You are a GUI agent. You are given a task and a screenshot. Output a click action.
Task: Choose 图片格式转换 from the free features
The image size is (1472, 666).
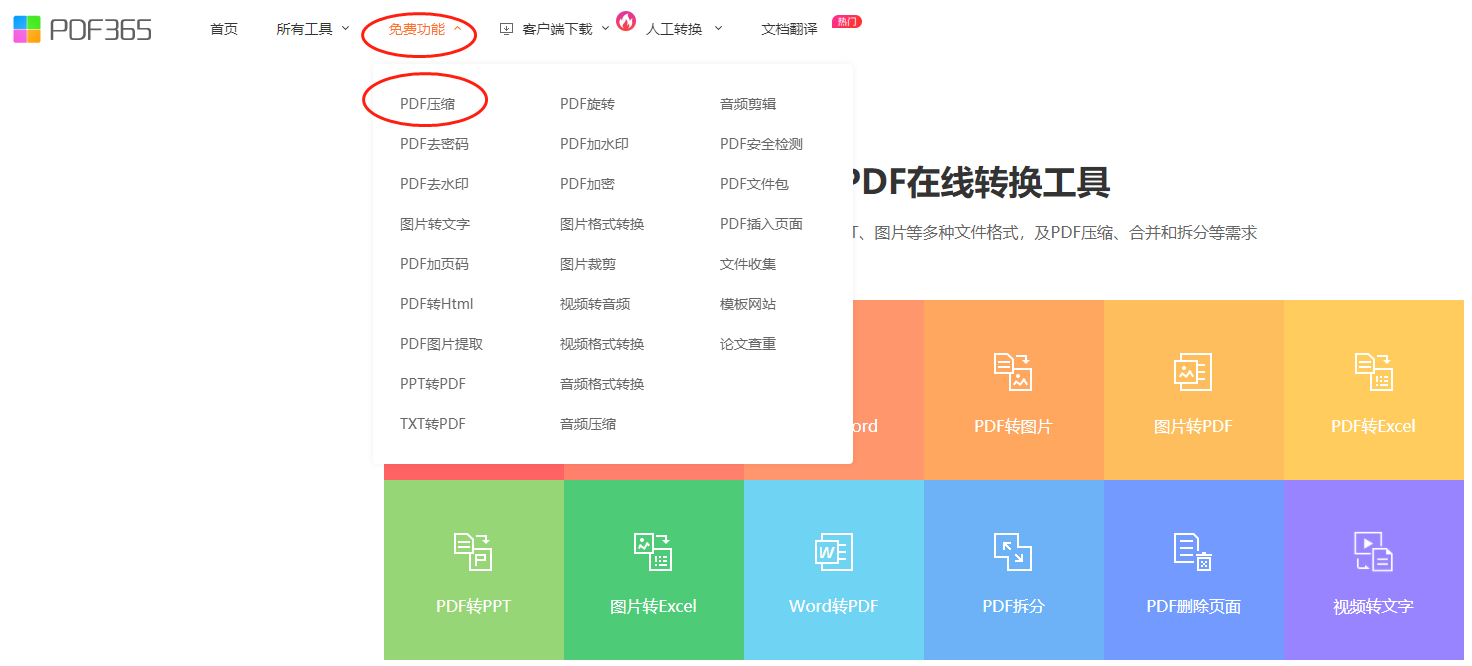coord(602,224)
